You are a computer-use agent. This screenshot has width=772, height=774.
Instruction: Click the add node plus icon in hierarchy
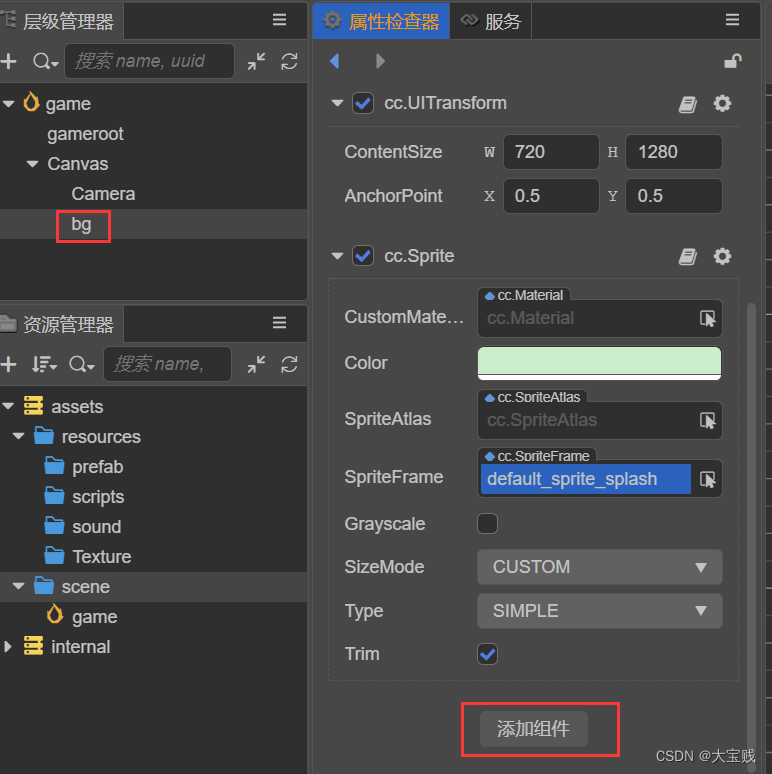click(9, 62)
